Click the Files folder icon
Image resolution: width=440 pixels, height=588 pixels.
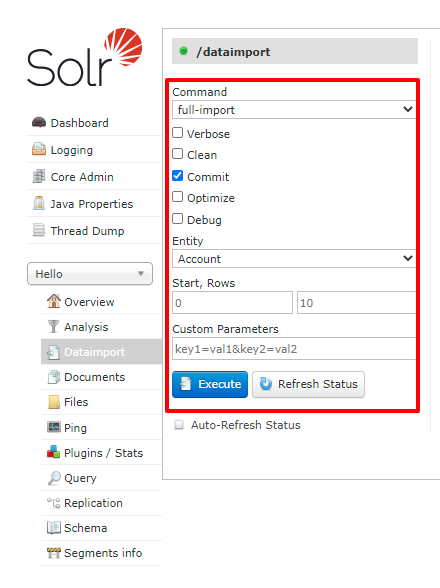click(x=54, y=402)
